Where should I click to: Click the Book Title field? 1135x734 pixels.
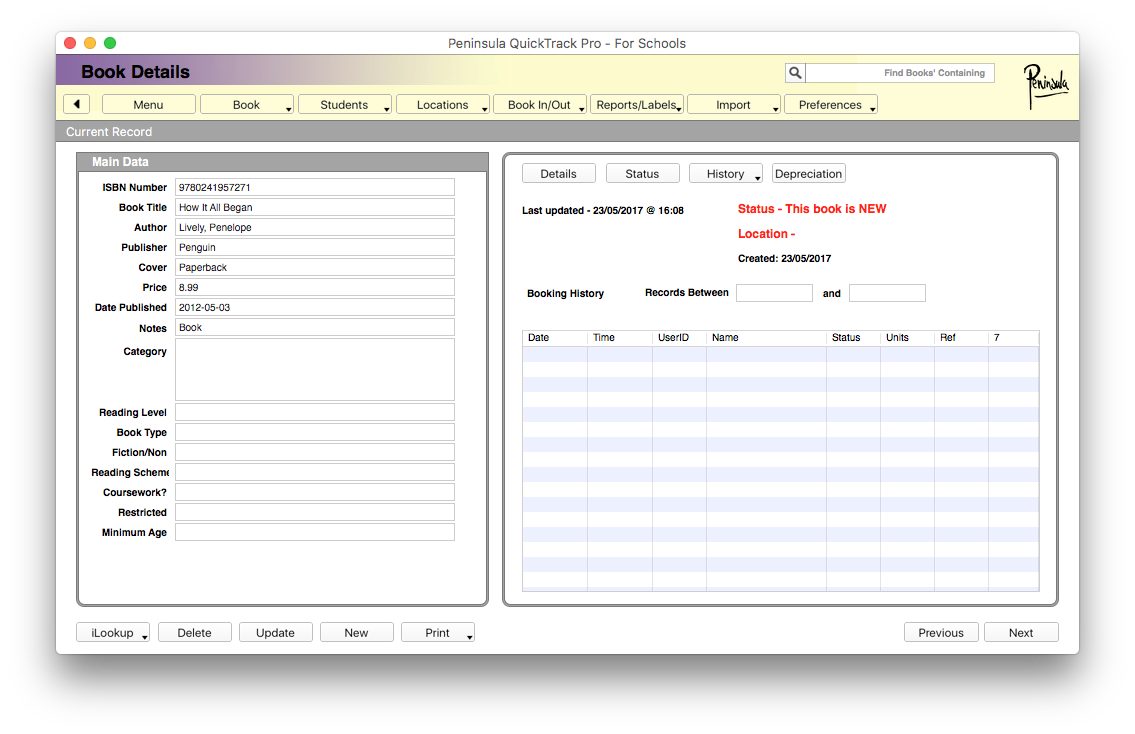click(315, 208)
